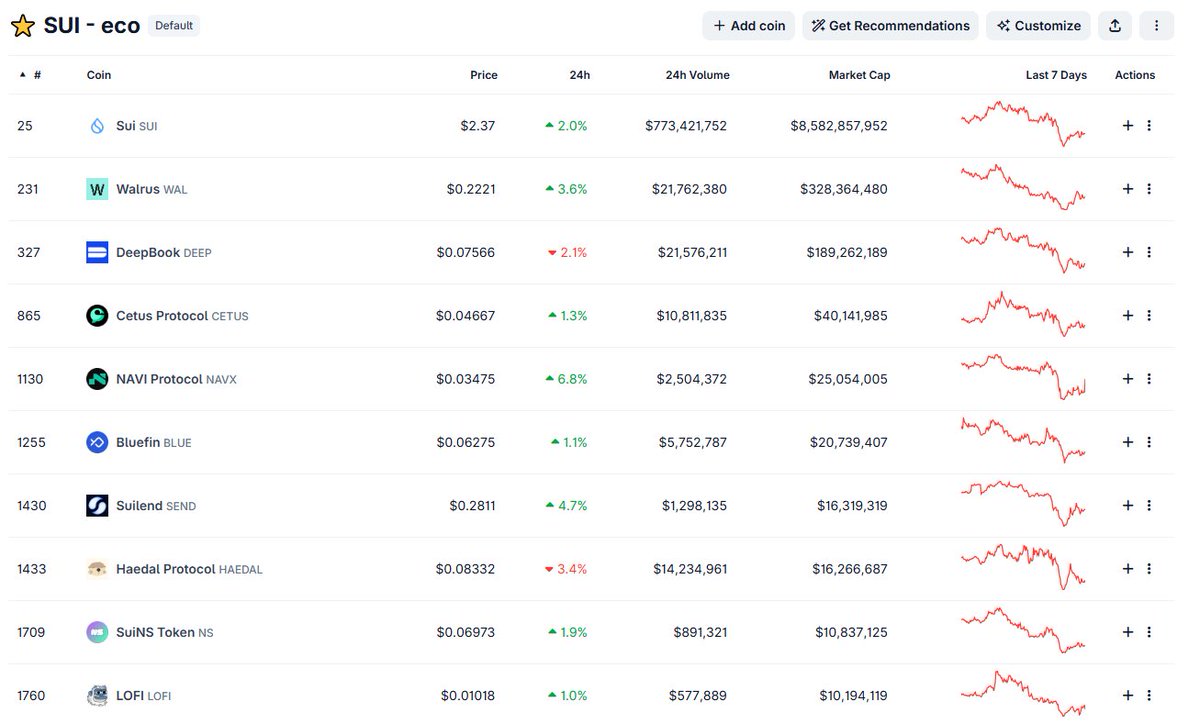Open Cetus Protocol coin link
The height and width of the screenshot is (724, 1200).
182,316
